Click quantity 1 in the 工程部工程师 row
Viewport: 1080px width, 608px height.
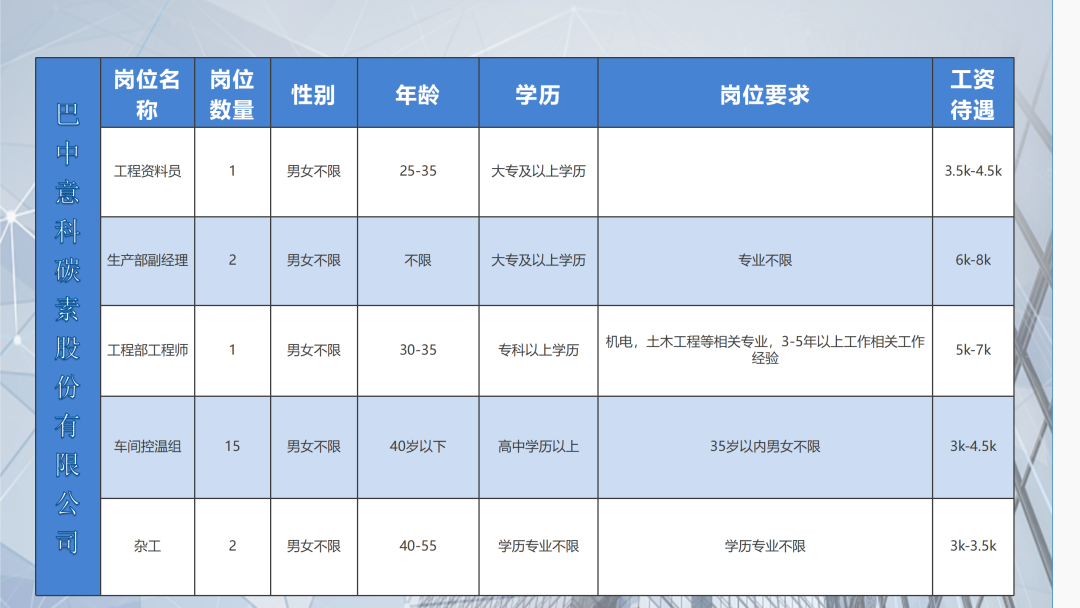point(232,350)
